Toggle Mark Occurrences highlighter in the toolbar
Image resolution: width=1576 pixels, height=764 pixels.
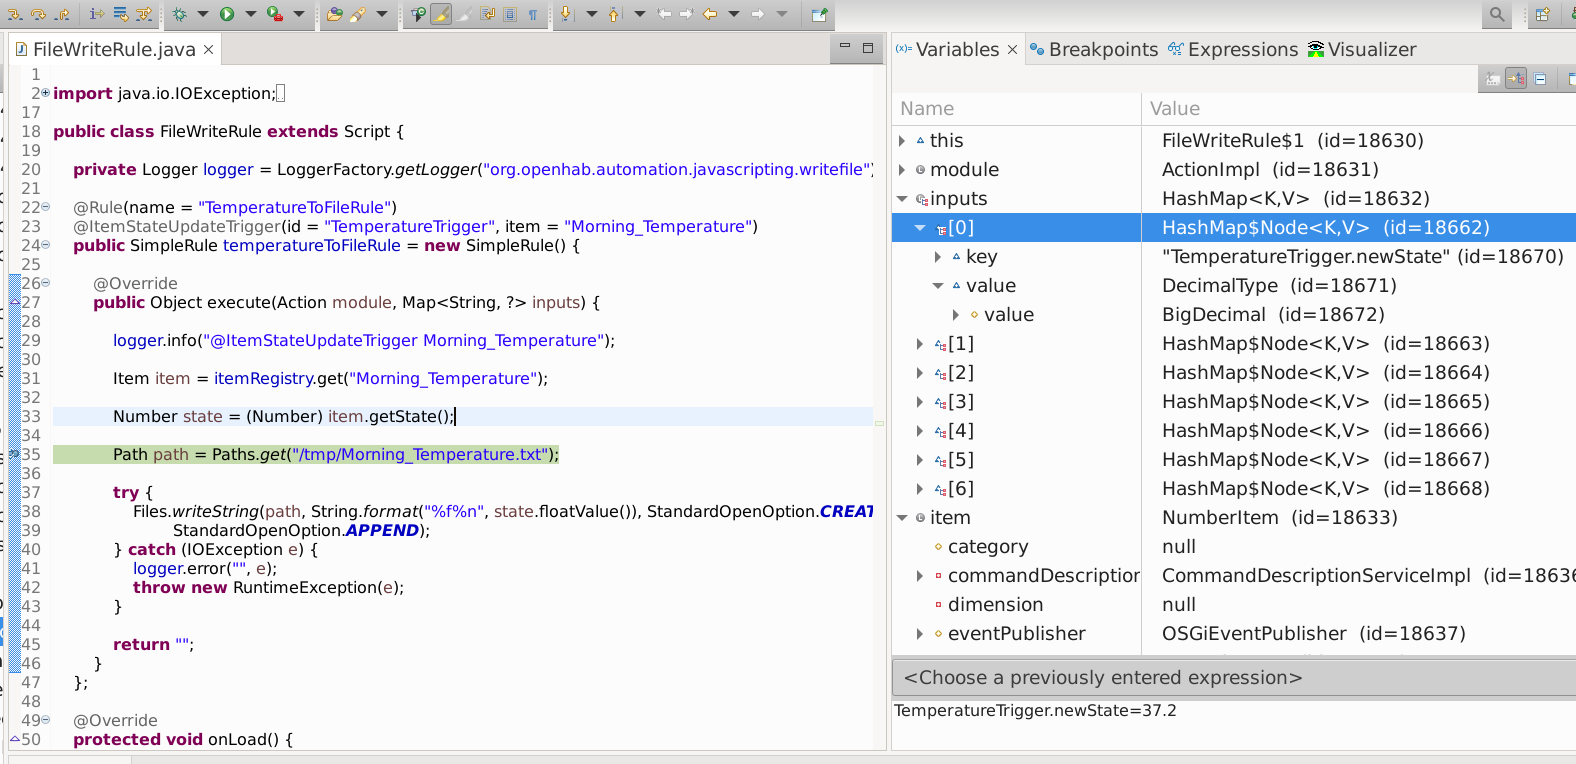pyautogui.click(x=440, y=14)
